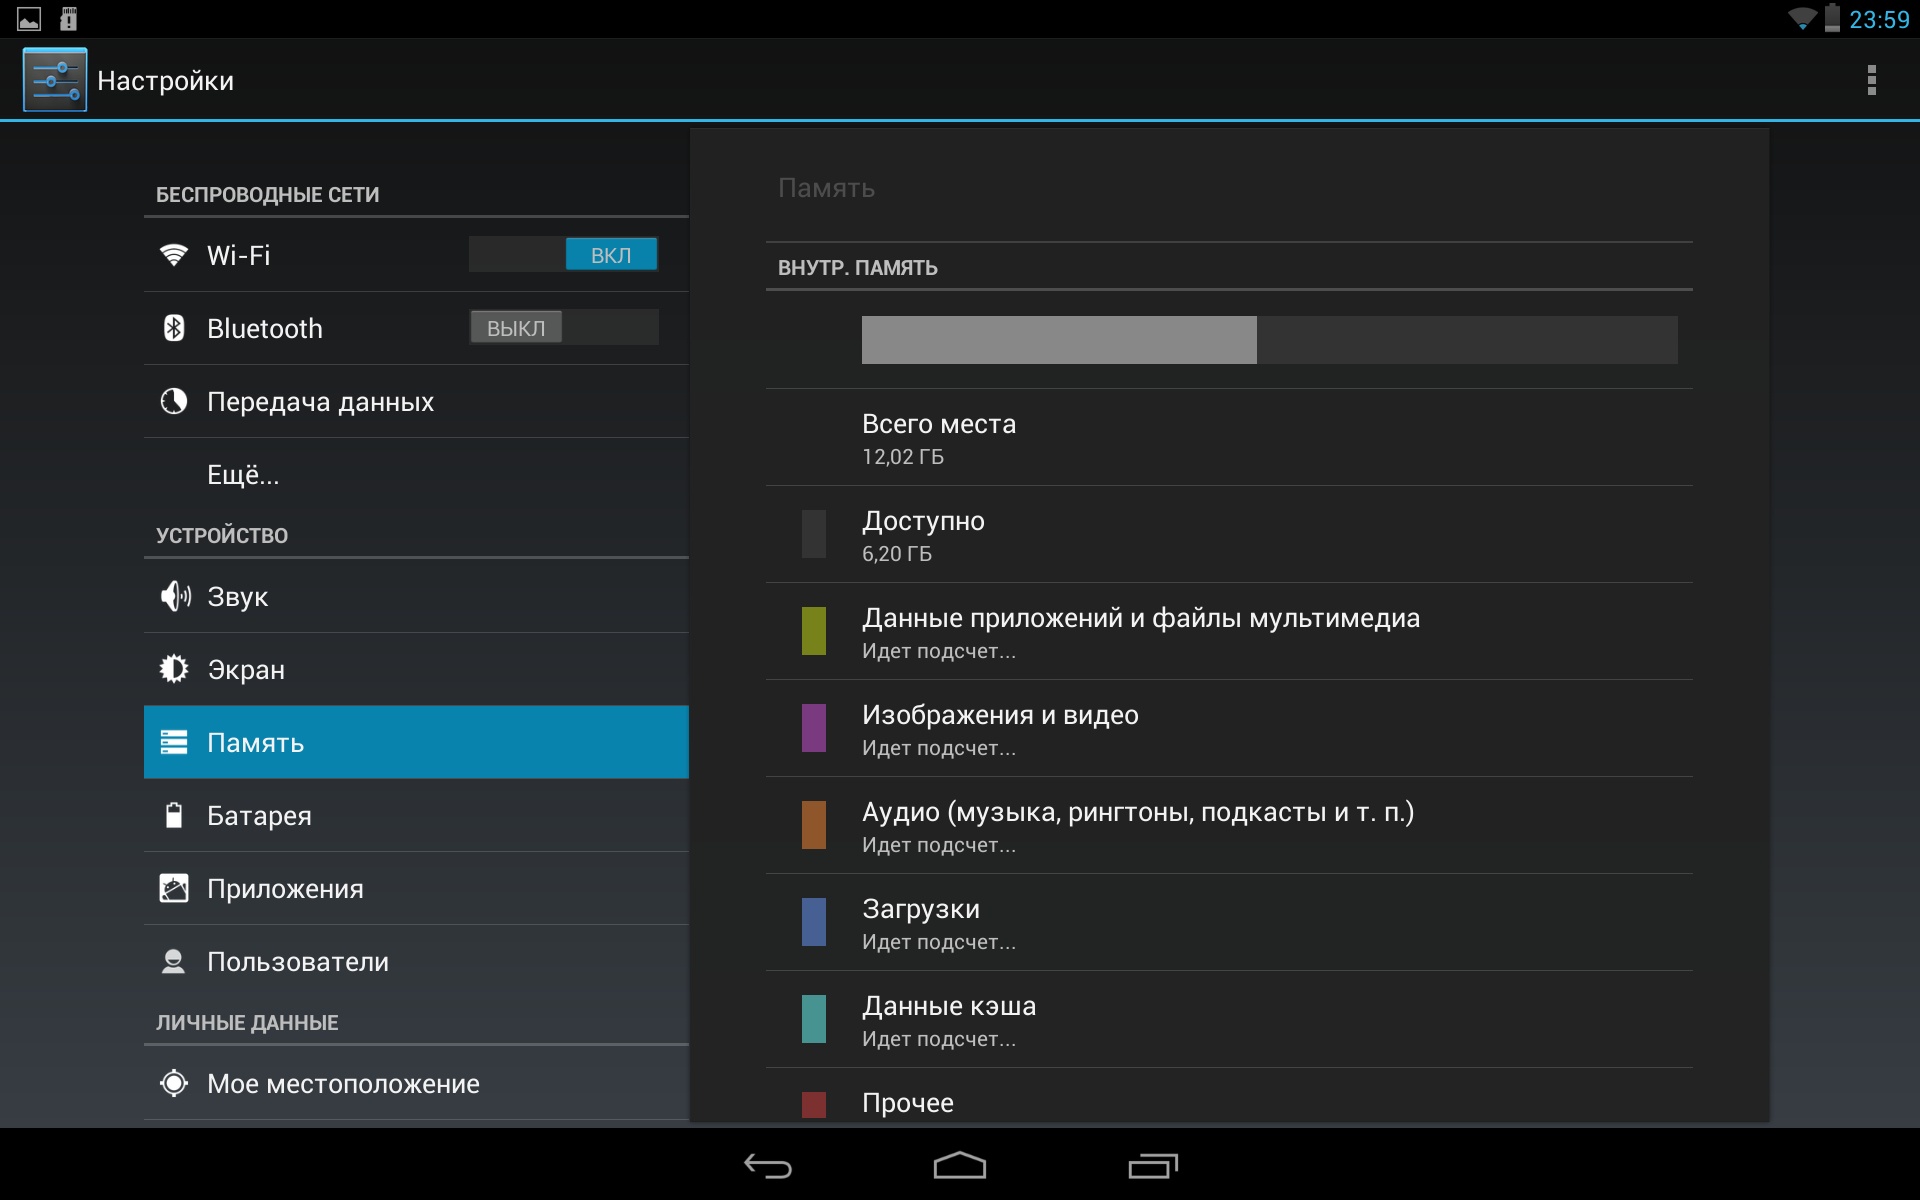
Task: Open recent apps from the navigation bar
Action: tap(1153, 1166)
